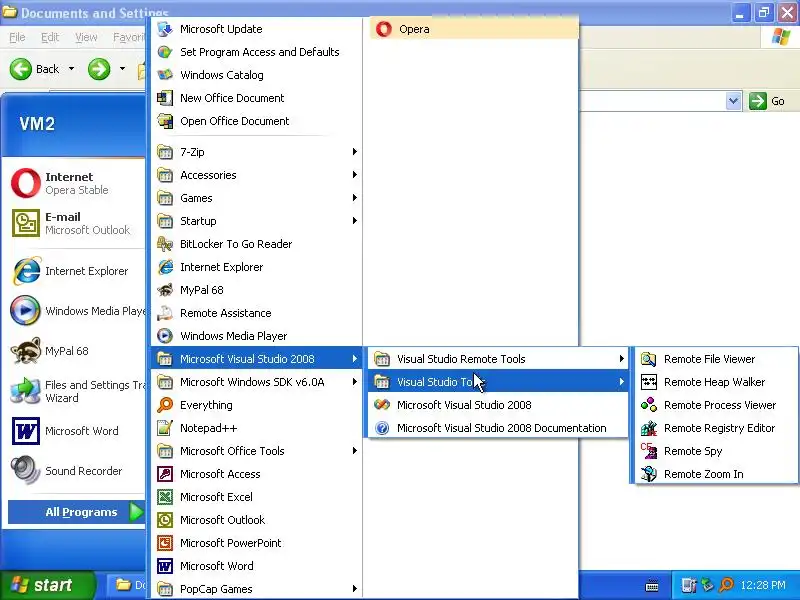Screen dimensions: 800x600
Task: Click the Forward arrow in Explorer
Action: 99,69
